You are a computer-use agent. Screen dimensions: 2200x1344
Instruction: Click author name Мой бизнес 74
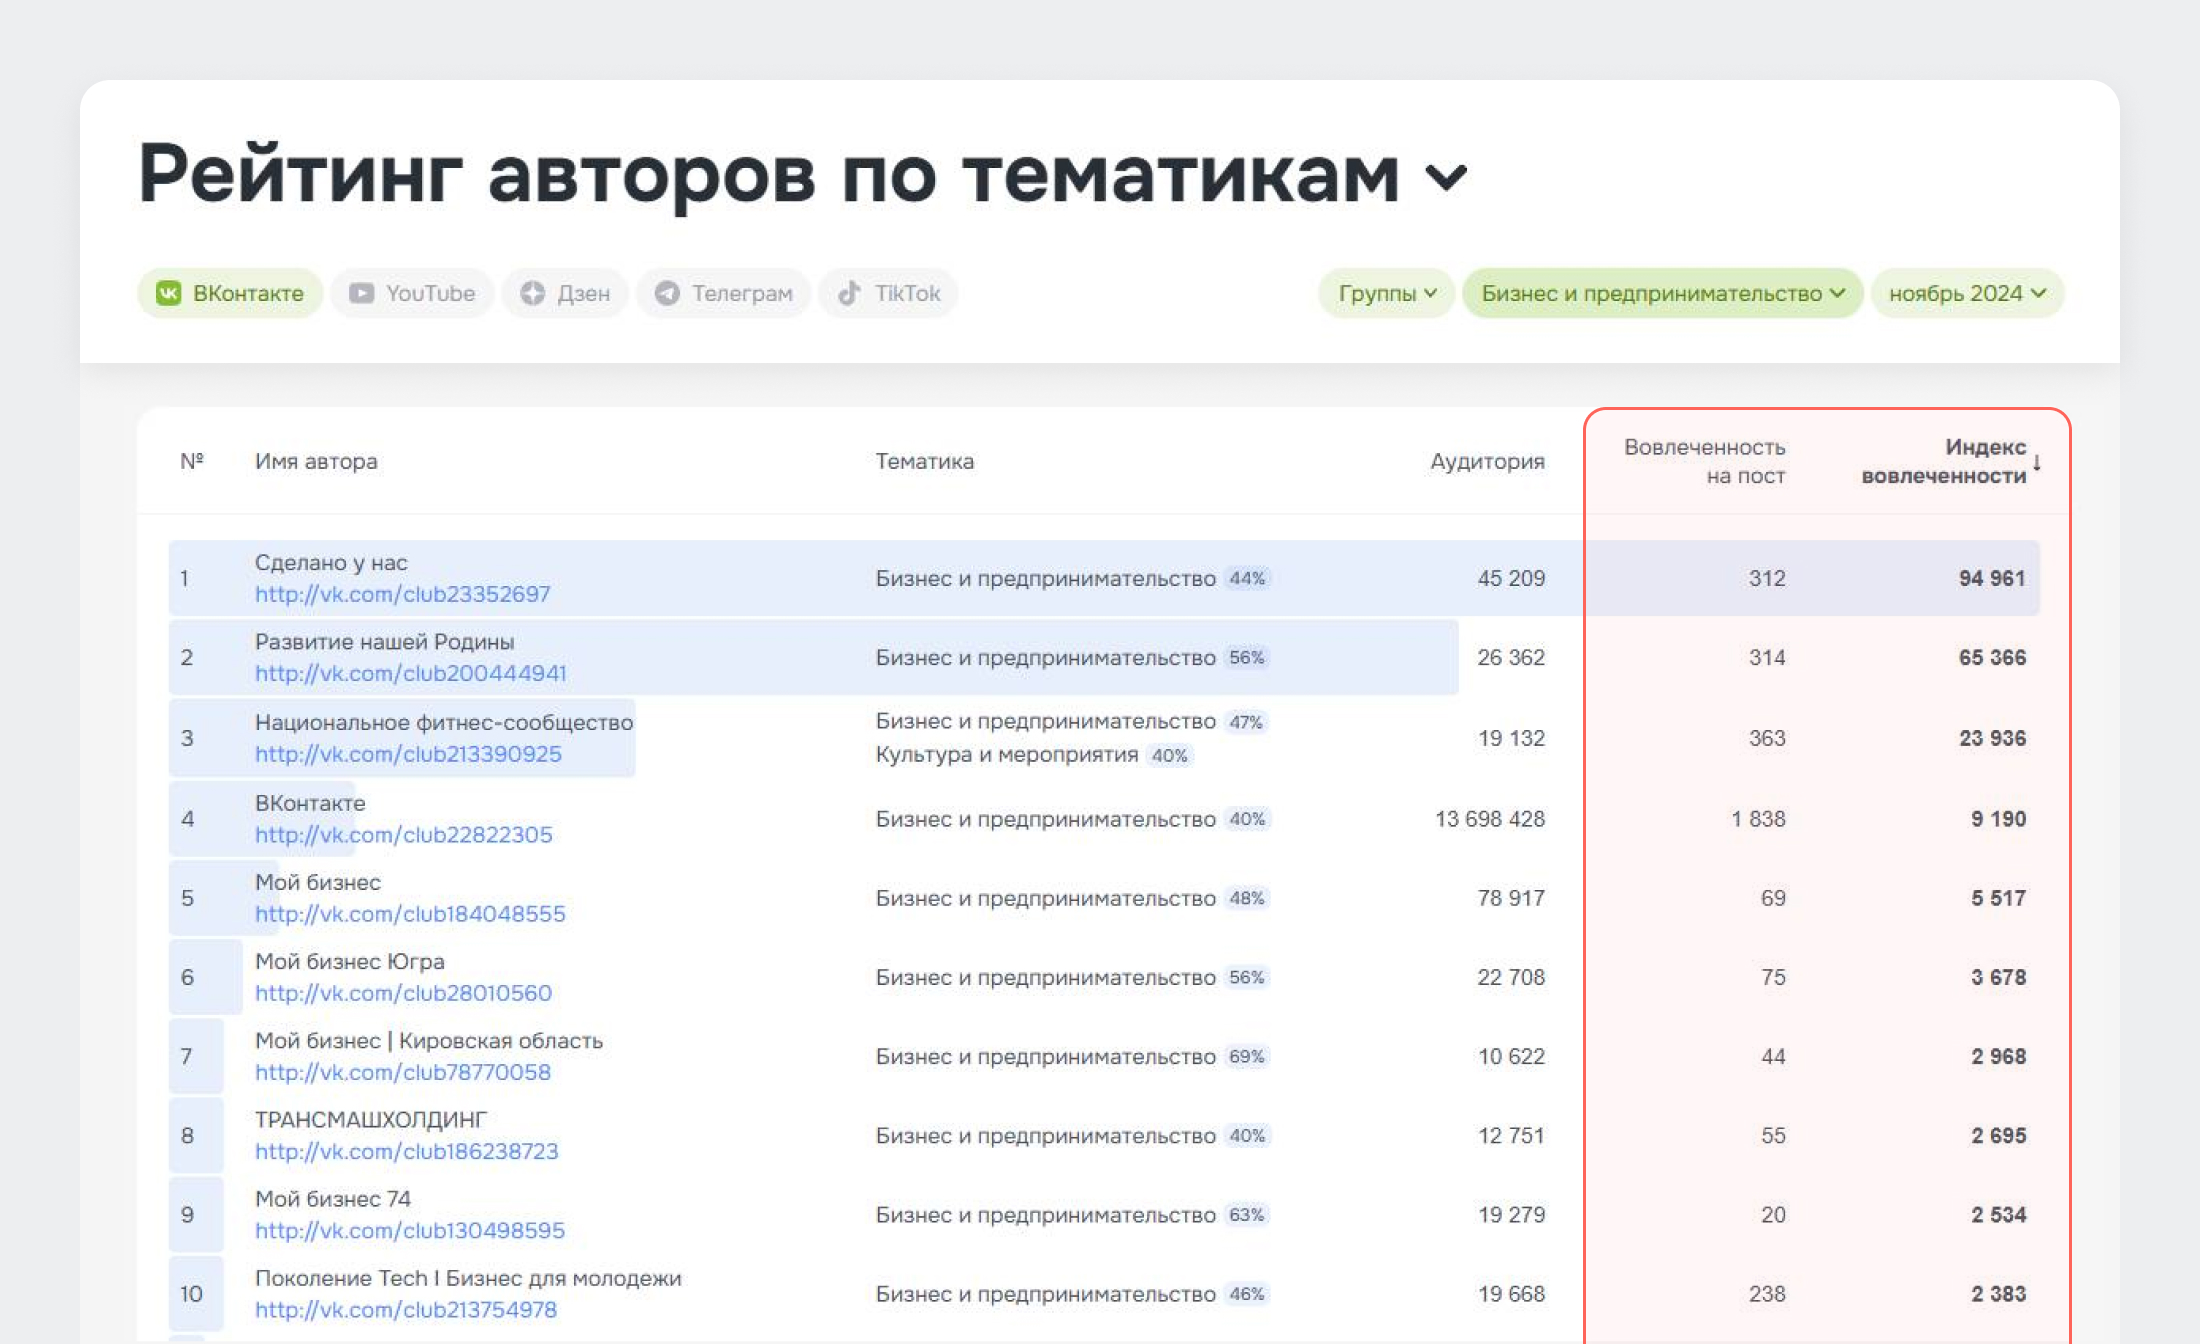pos(333,1198)
